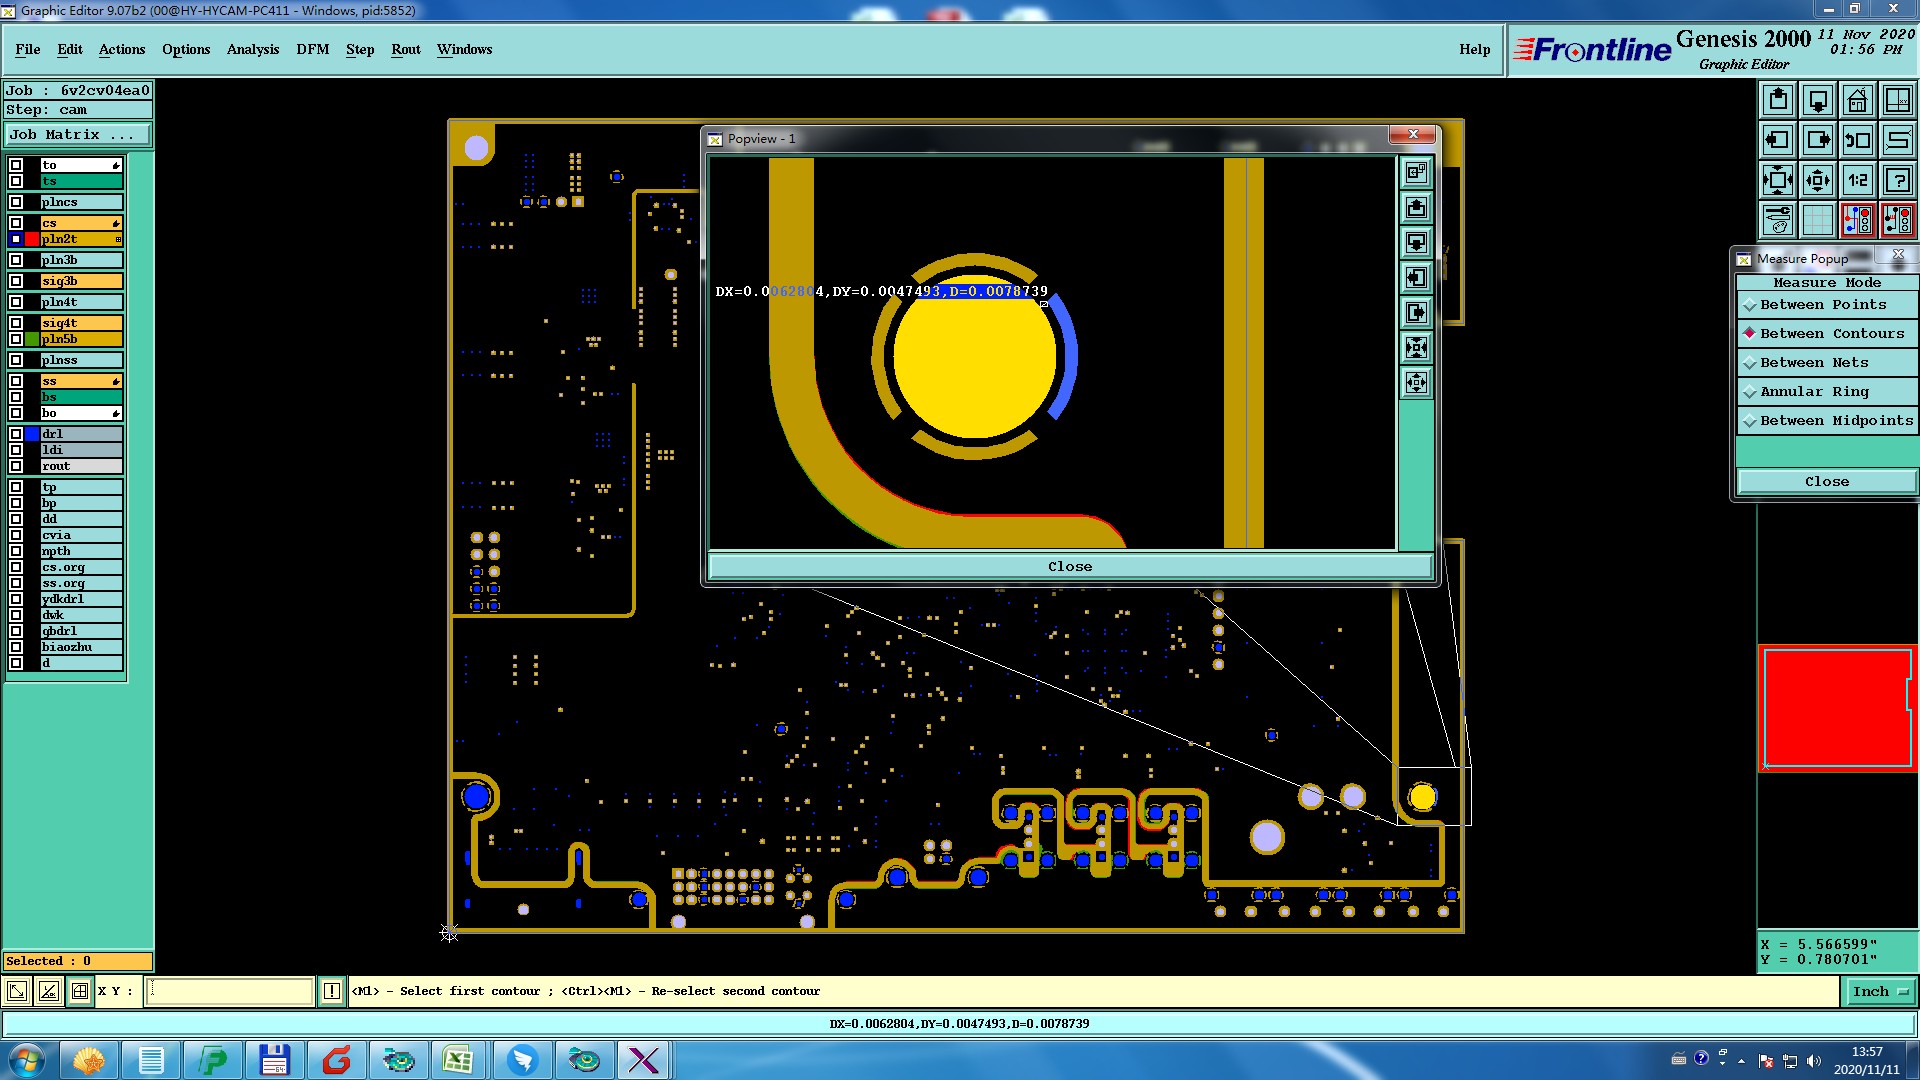This screenshot has height=1080, width=1920.
Task: Open the DFM menu
Action: point(312,49)
